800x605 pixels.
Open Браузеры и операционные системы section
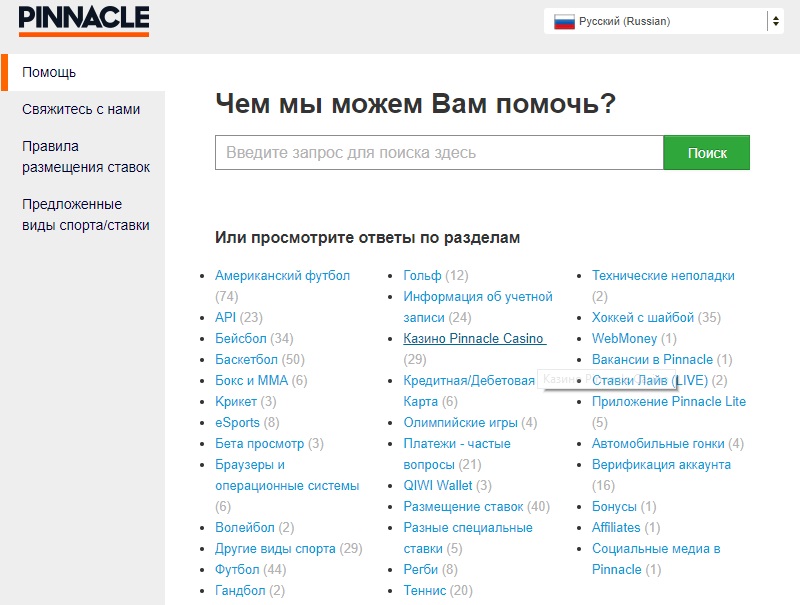287,475
